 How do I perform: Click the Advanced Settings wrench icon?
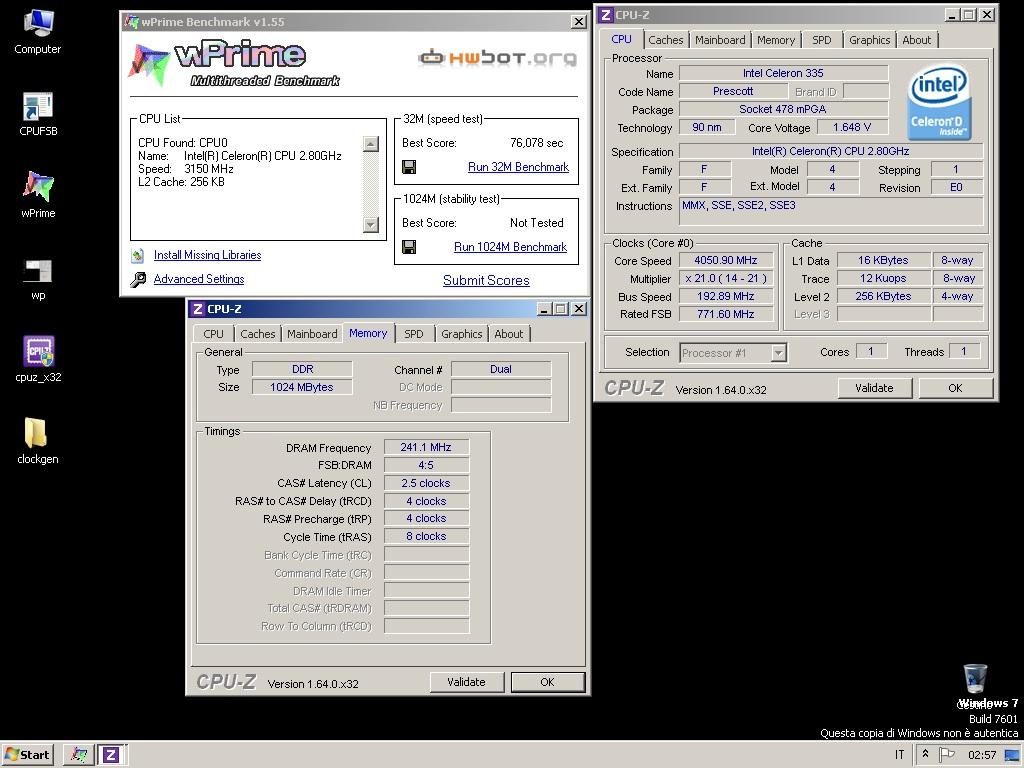point(138,280)
